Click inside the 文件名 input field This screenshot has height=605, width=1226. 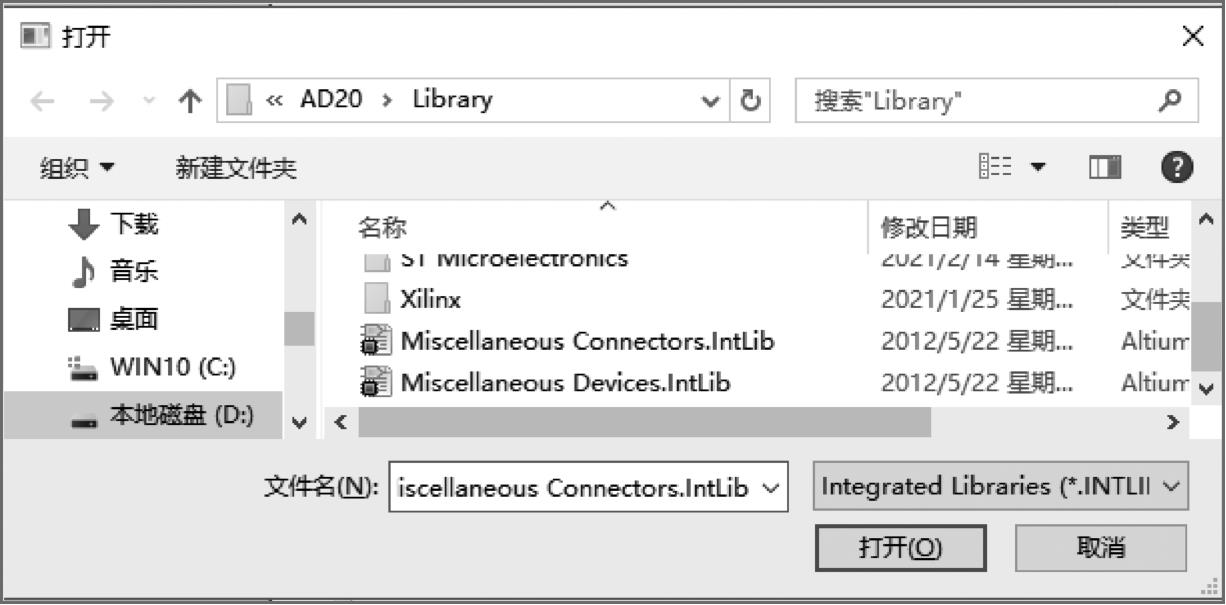573,488
